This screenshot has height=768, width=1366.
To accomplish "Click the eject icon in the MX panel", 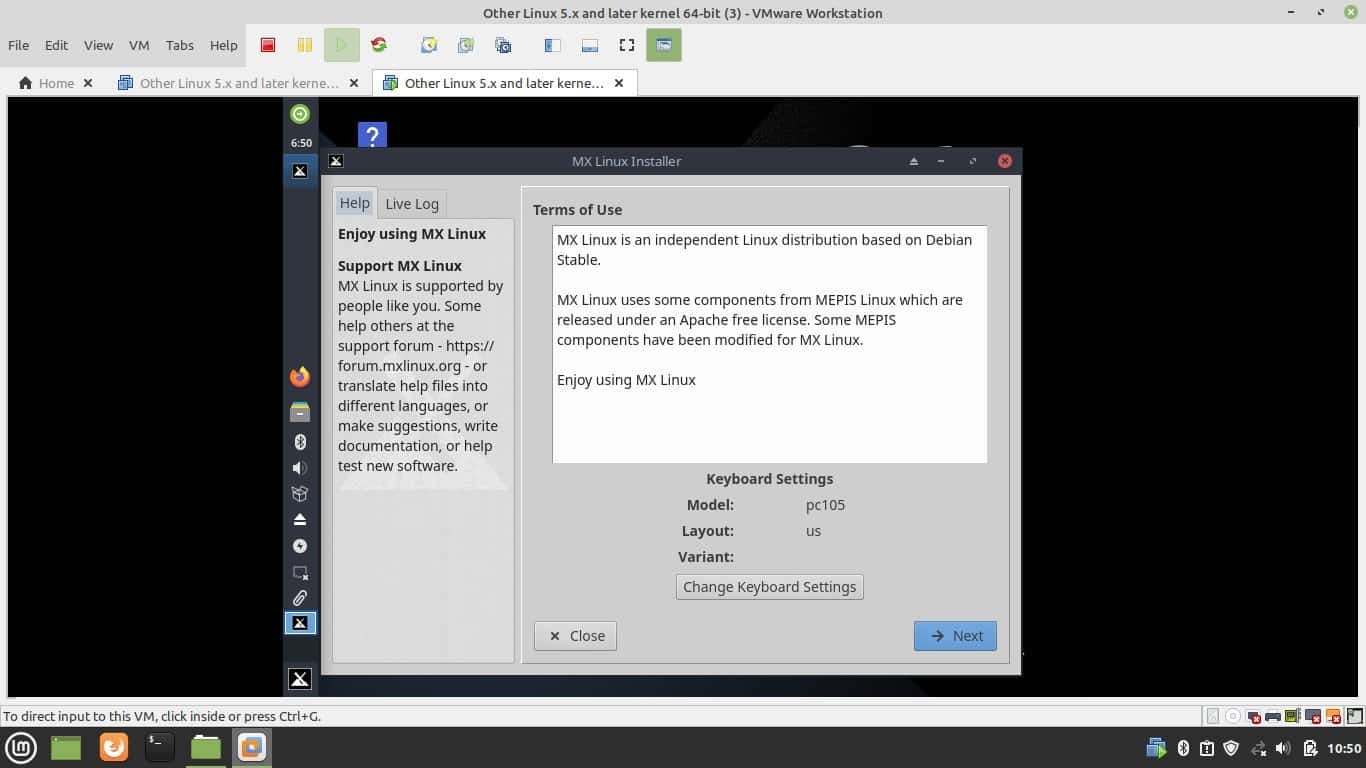I will pyautogui.click(x=300, y=520).
